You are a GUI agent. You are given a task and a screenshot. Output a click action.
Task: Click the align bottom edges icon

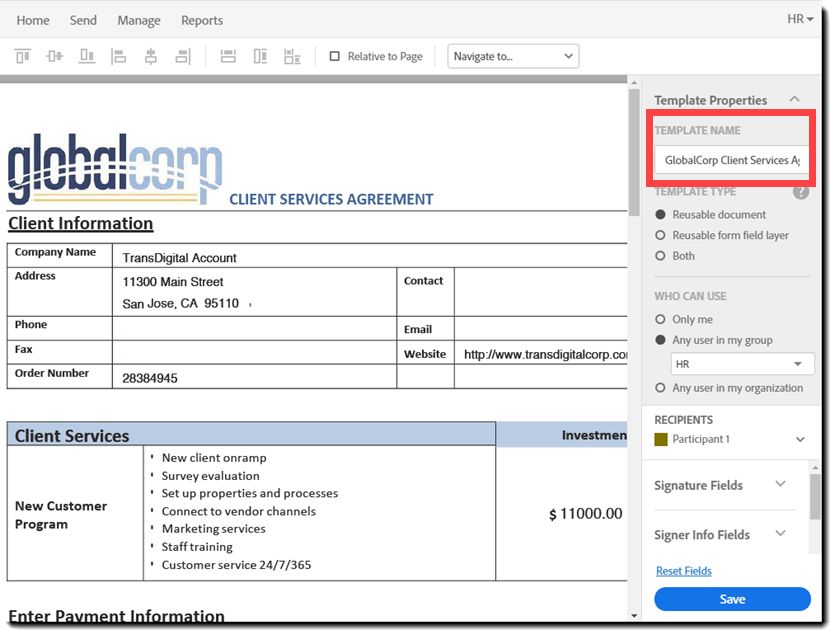point(87,56)
